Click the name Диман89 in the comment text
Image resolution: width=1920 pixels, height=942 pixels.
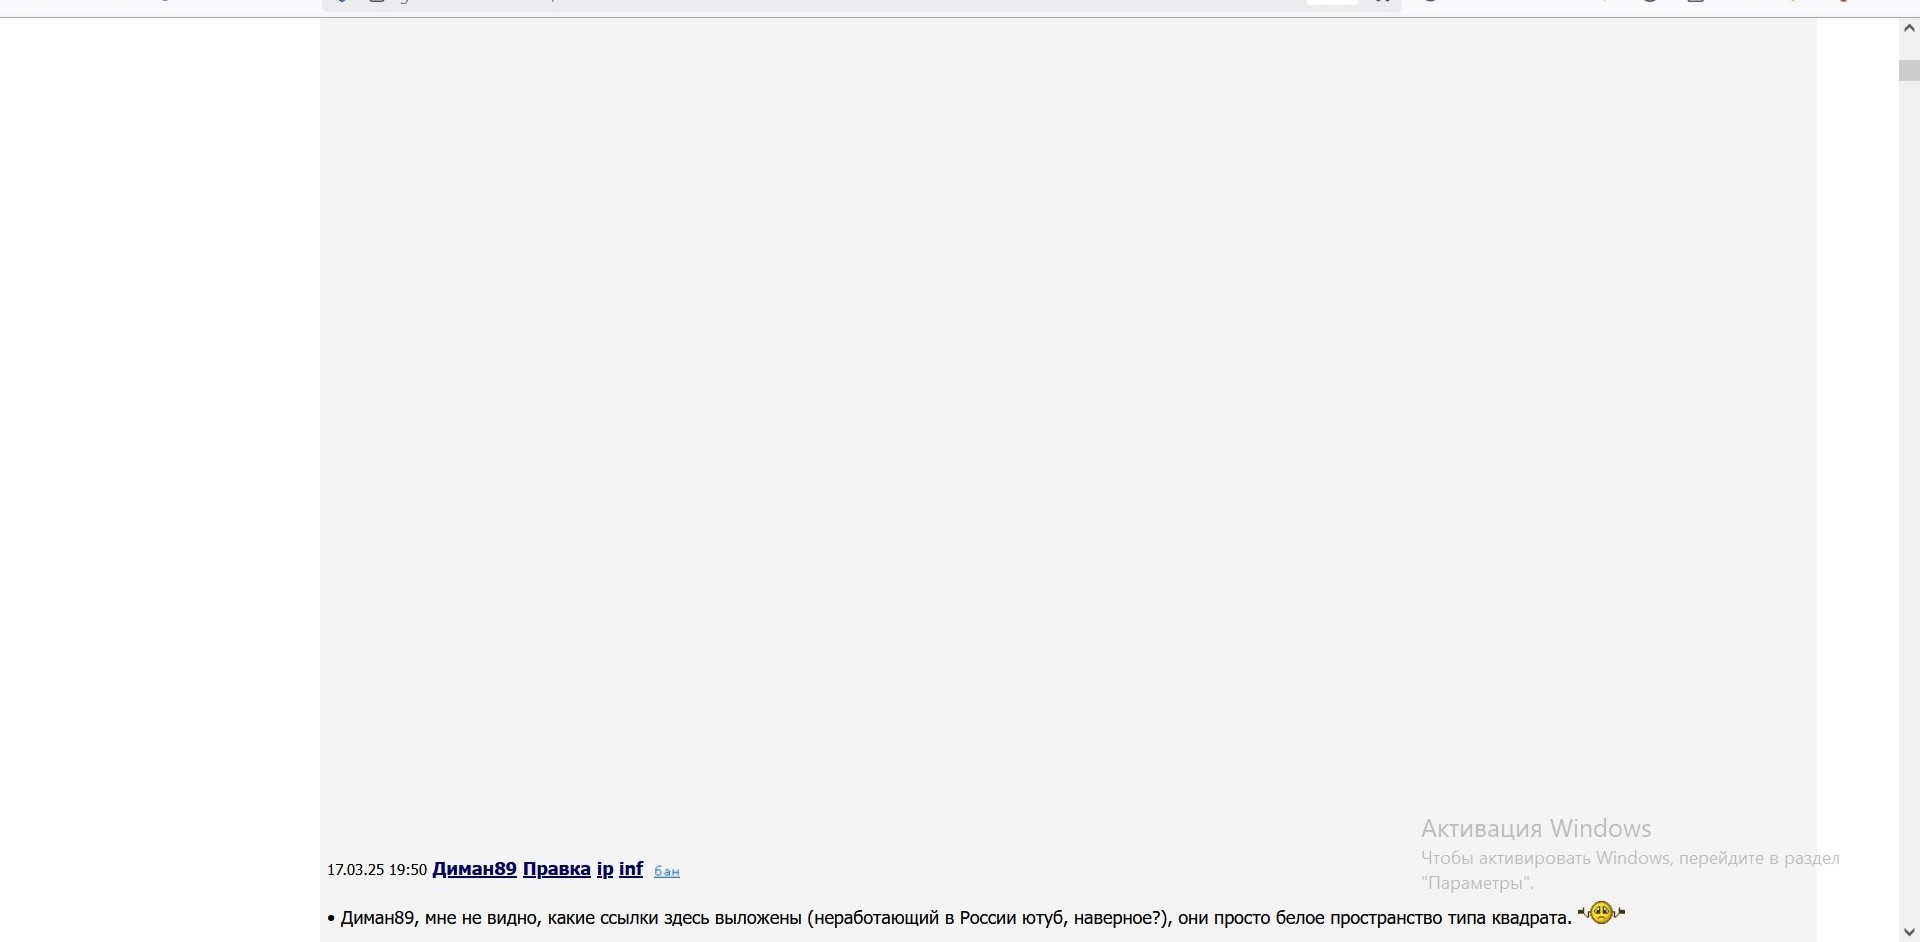tap(377, 918)
